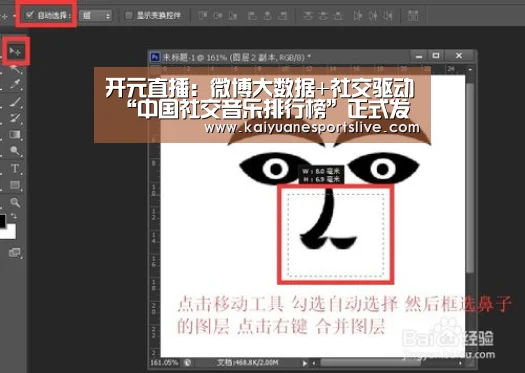Click the 161.05% zoom level field
Viewport: 525px width, 373px height.
point(164,363)
